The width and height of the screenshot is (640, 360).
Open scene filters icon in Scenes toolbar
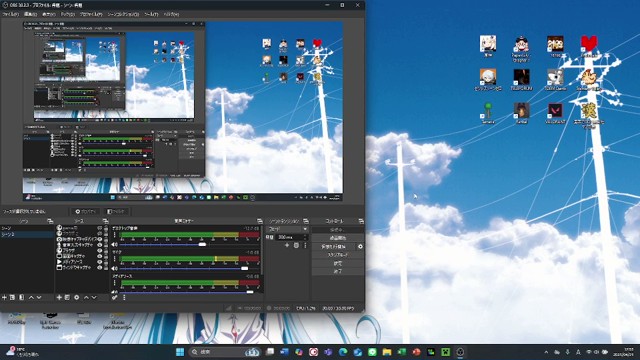(22, 298)
